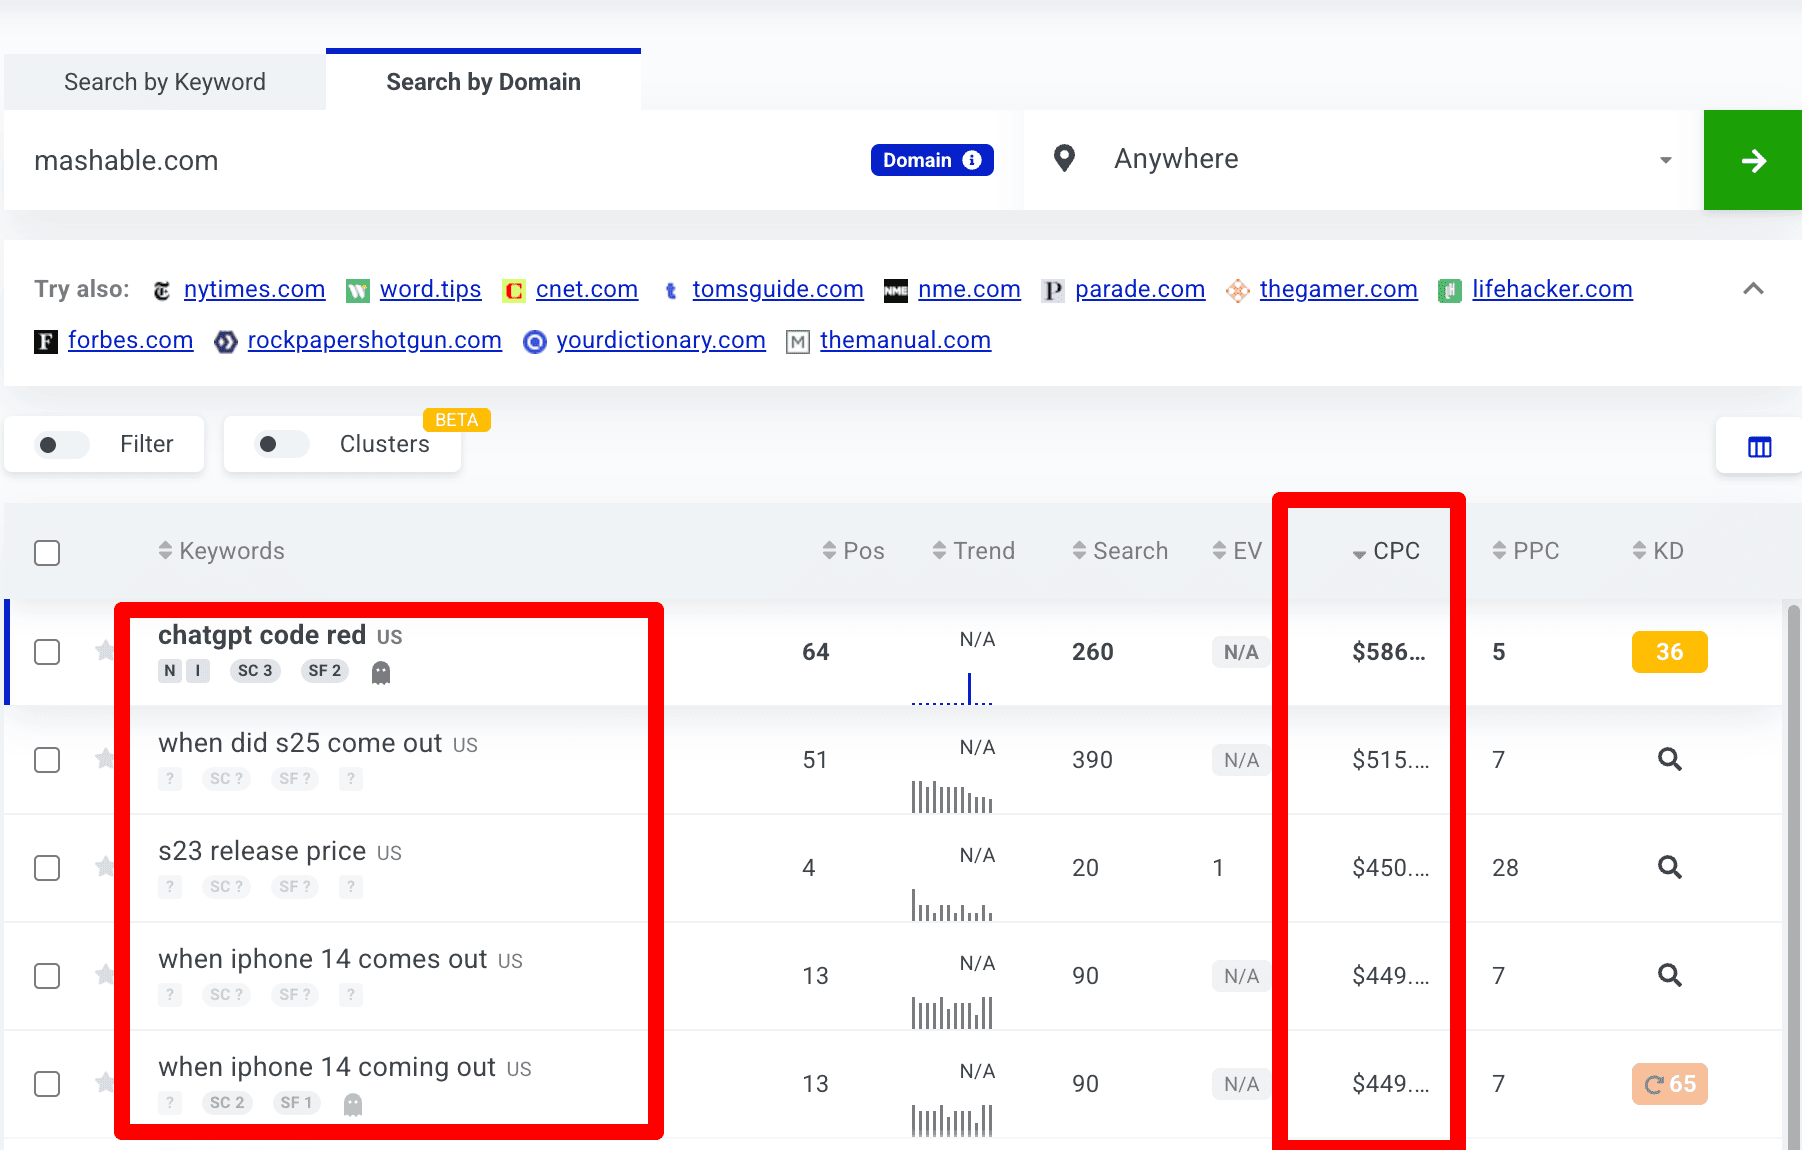Sort table by EV column
Image resolution: width=1802 pixels, height=1150 pixels.
(1237, 551)
